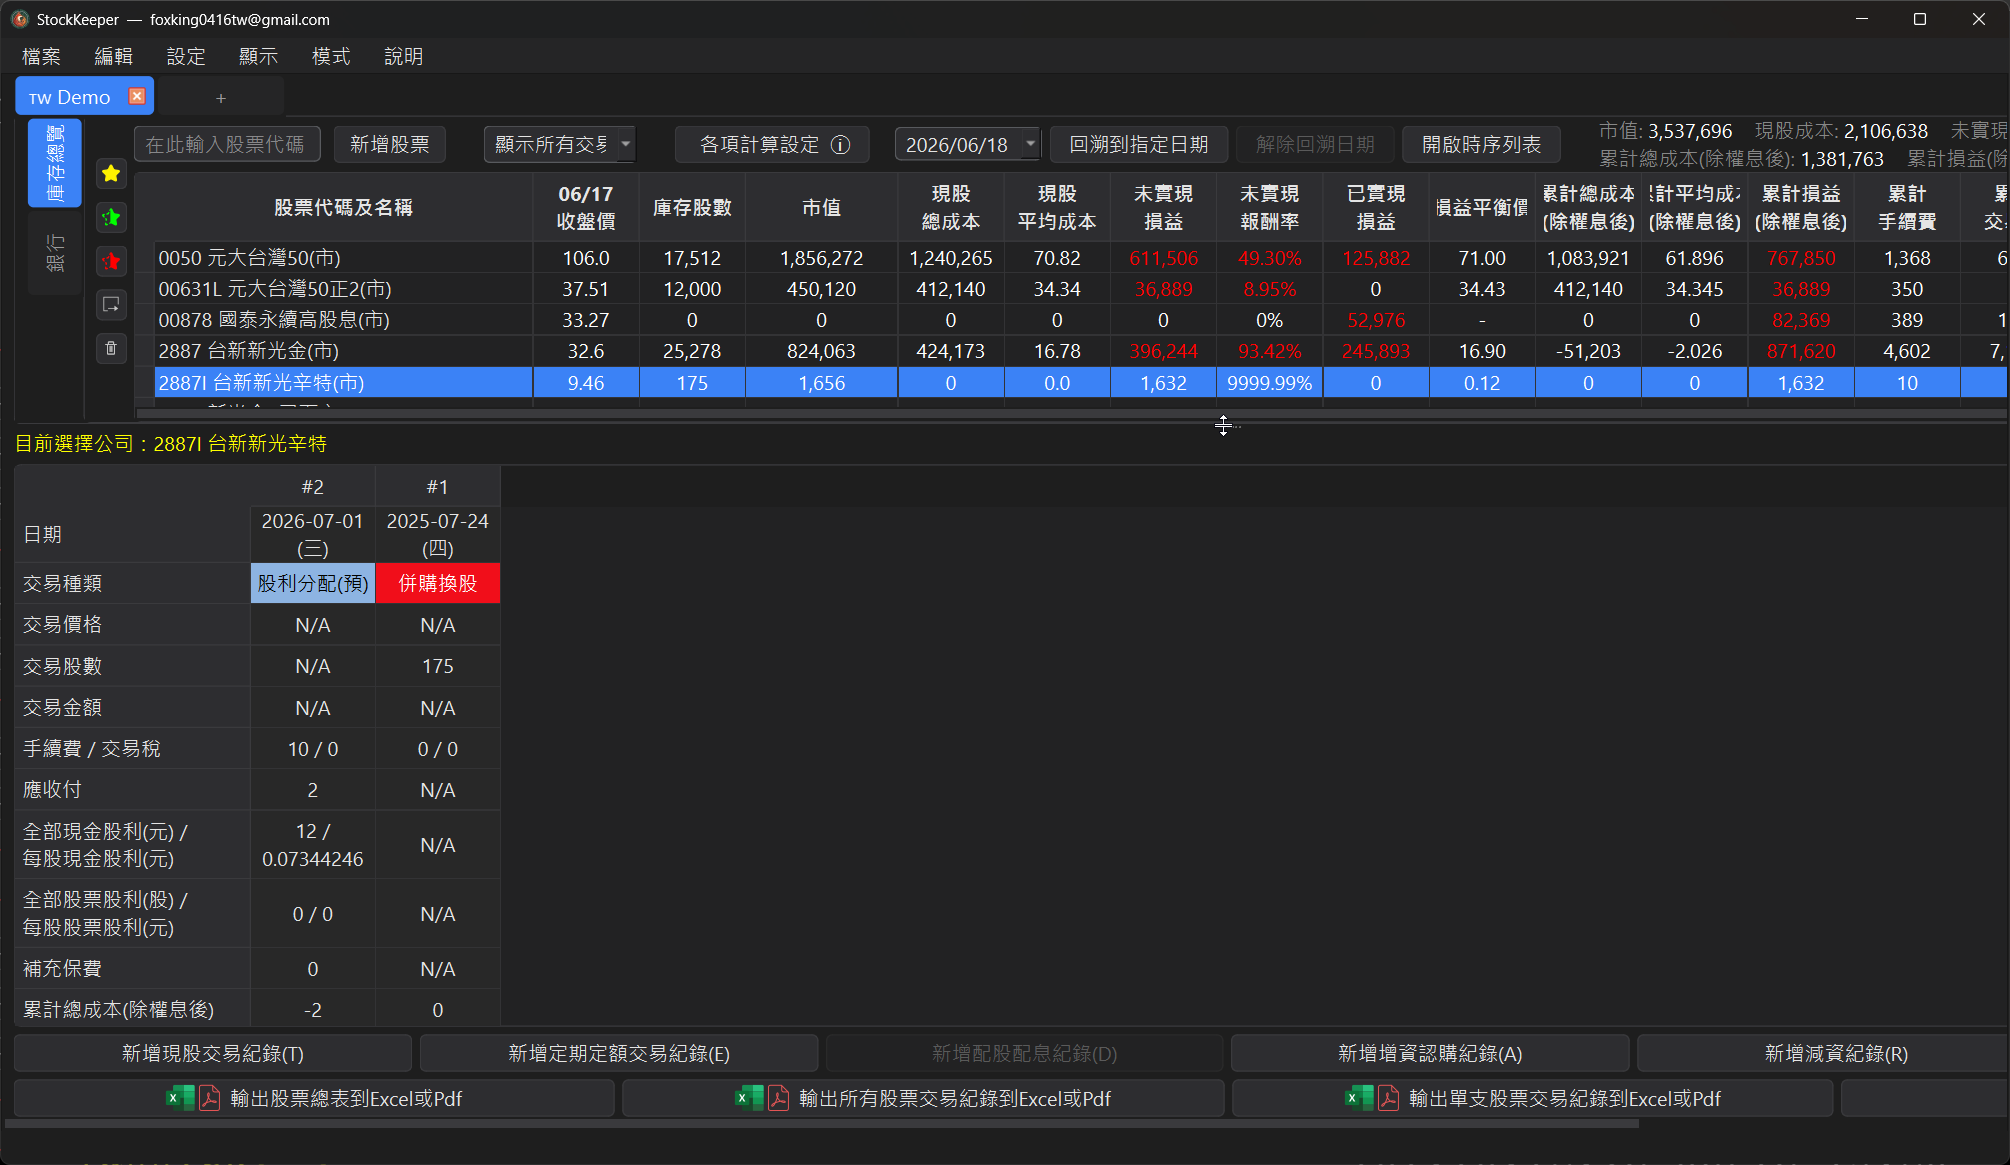Select row 2887 台新新光金(市)
Screen dimensions: 2010x1165
click(x=344, y=351)
